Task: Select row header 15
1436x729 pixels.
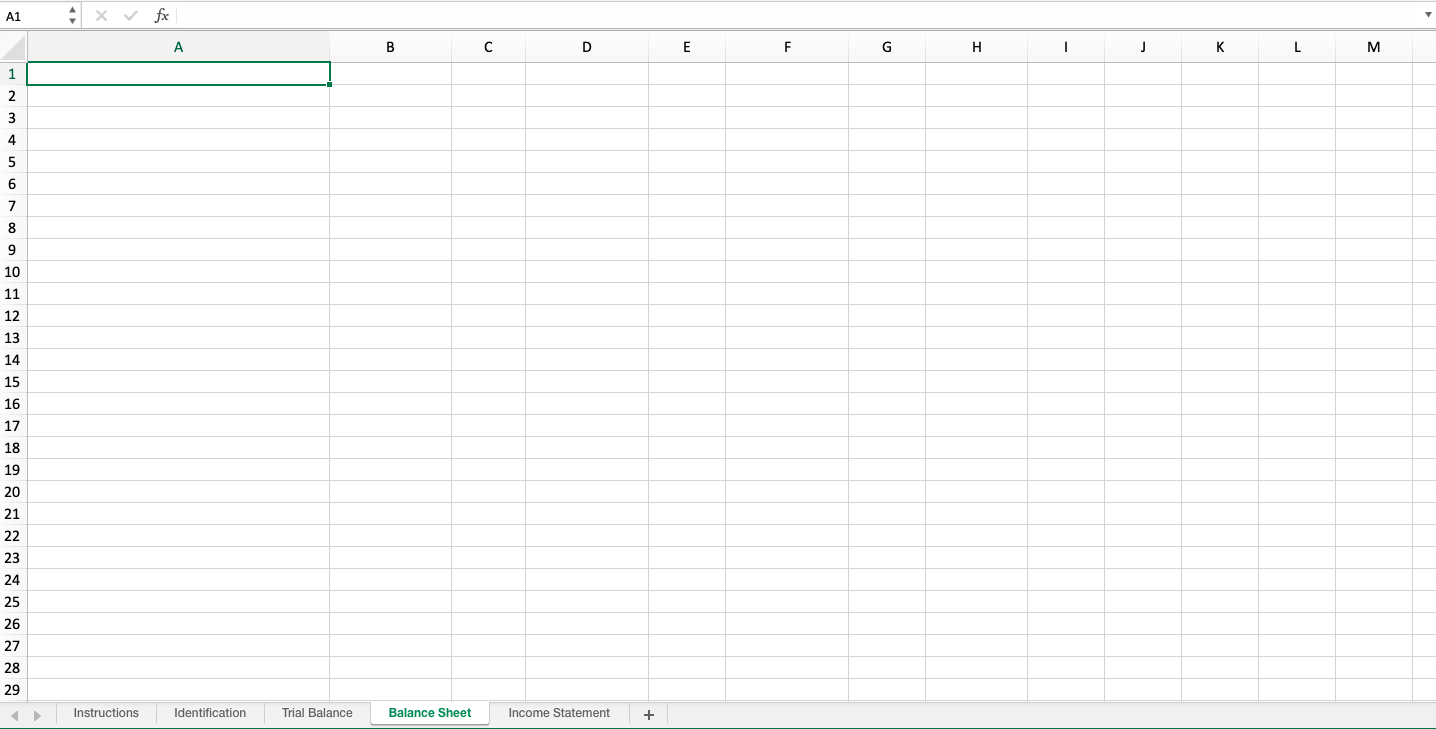Action: (12, 382)
